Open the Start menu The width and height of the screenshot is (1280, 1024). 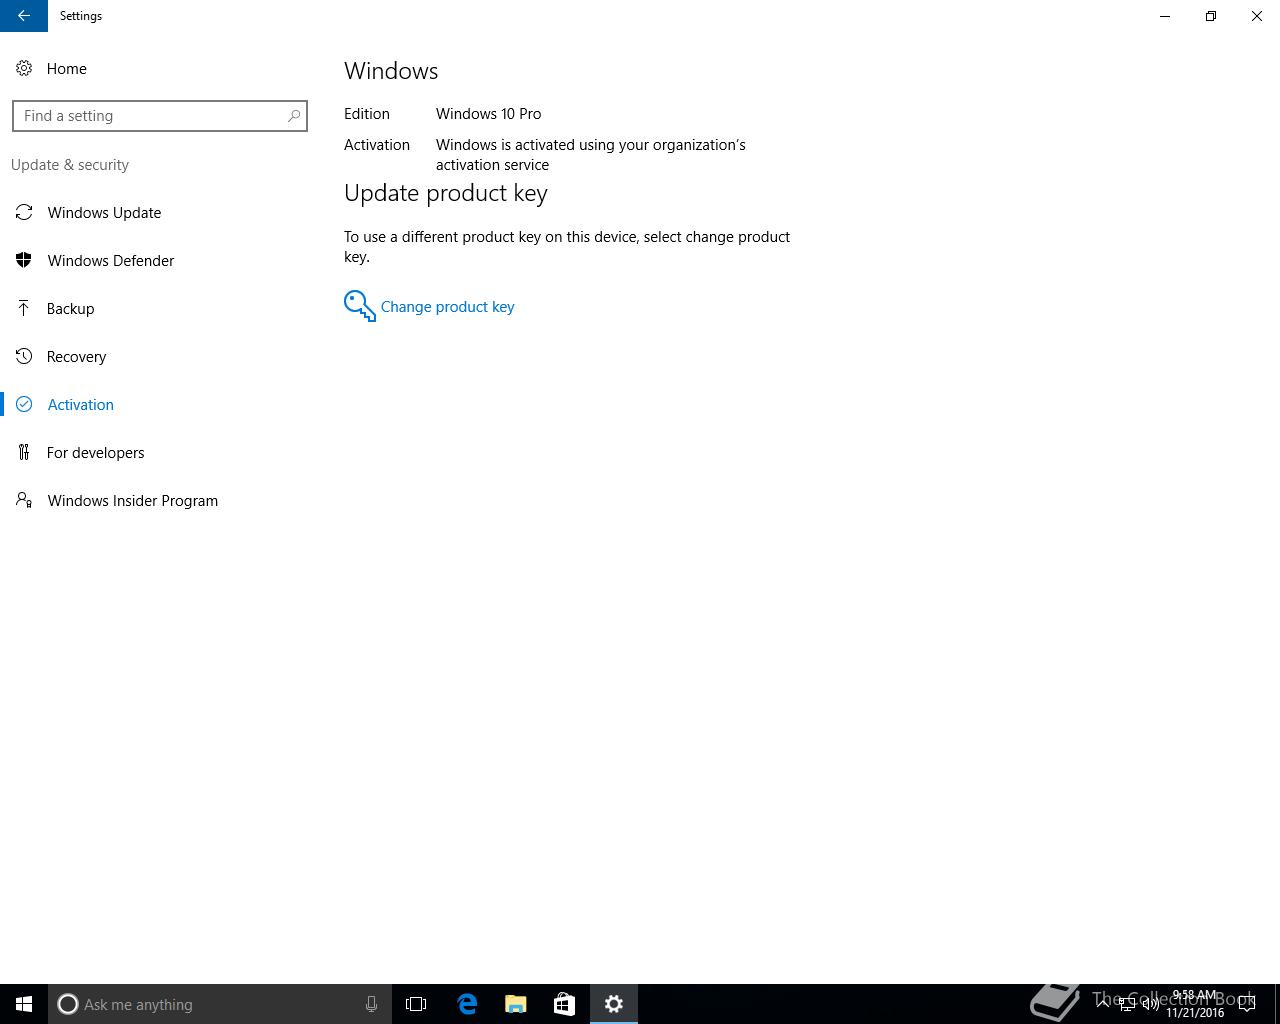pyautogui.click(x=24, y=1004)
